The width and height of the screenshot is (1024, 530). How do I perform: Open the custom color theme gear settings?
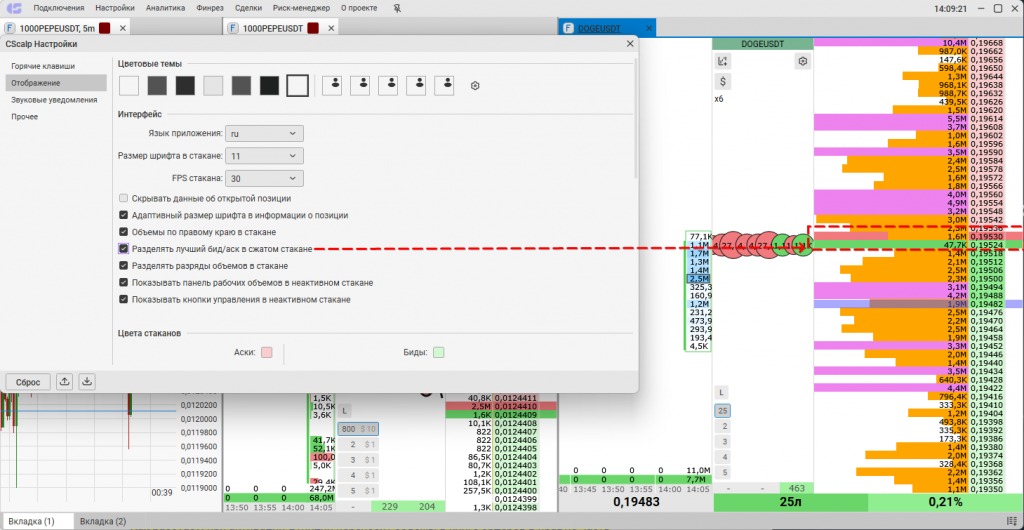point(475,86)
